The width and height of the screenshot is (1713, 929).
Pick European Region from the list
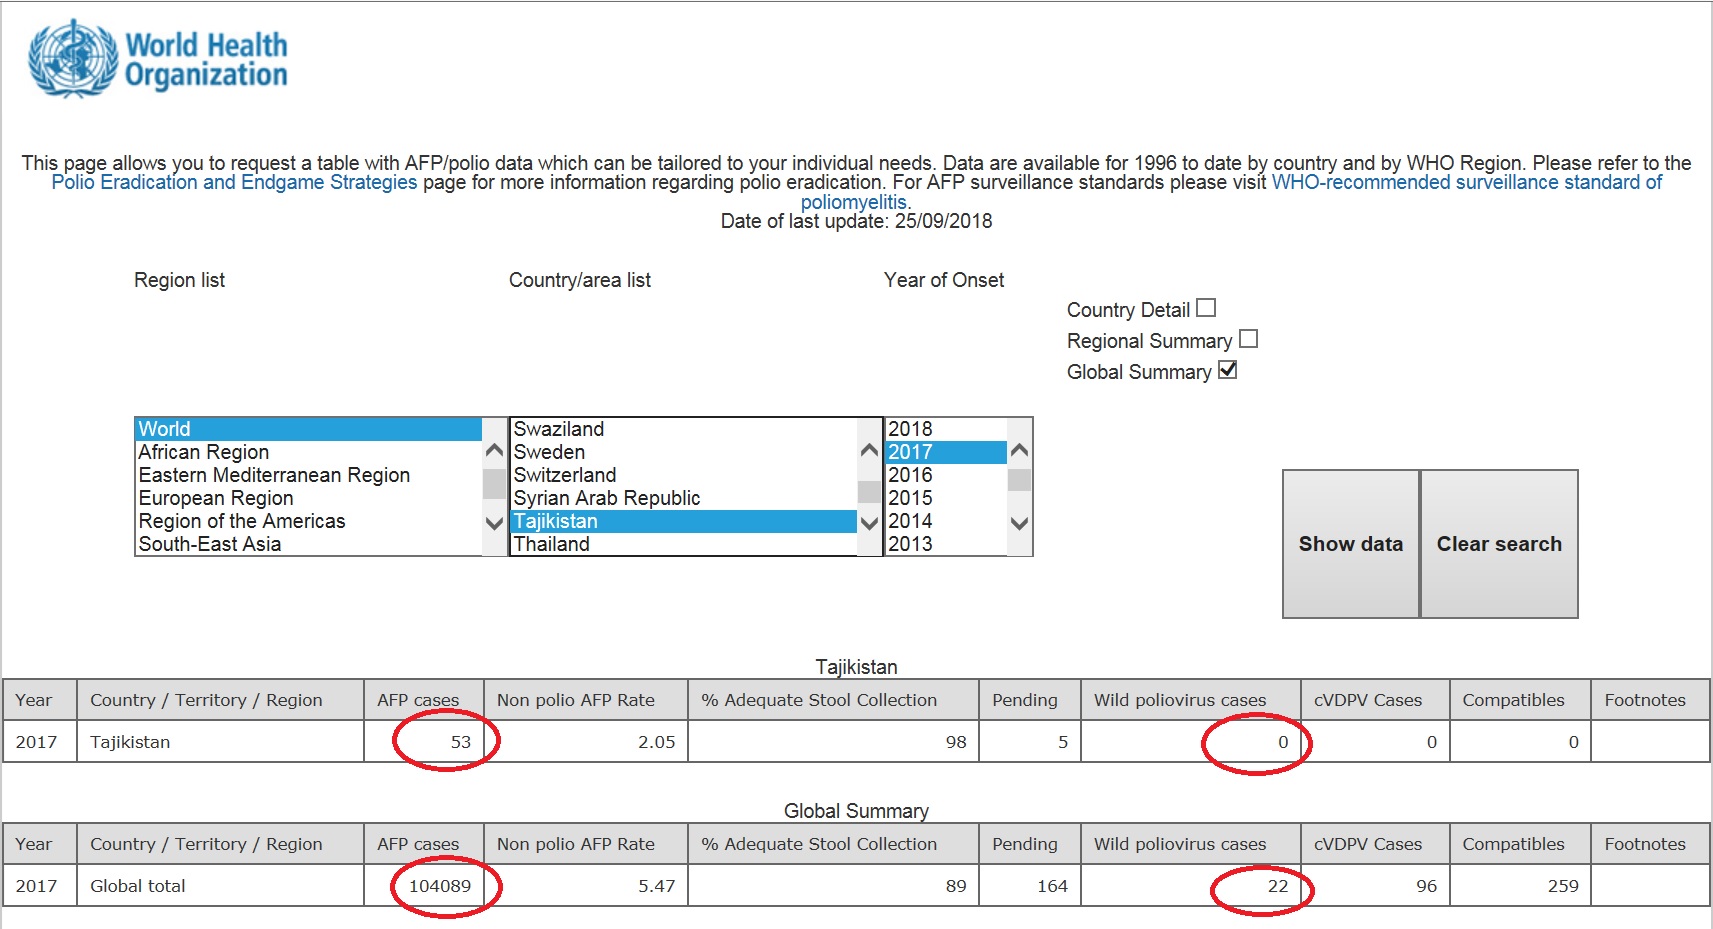[x=308, y=498]
